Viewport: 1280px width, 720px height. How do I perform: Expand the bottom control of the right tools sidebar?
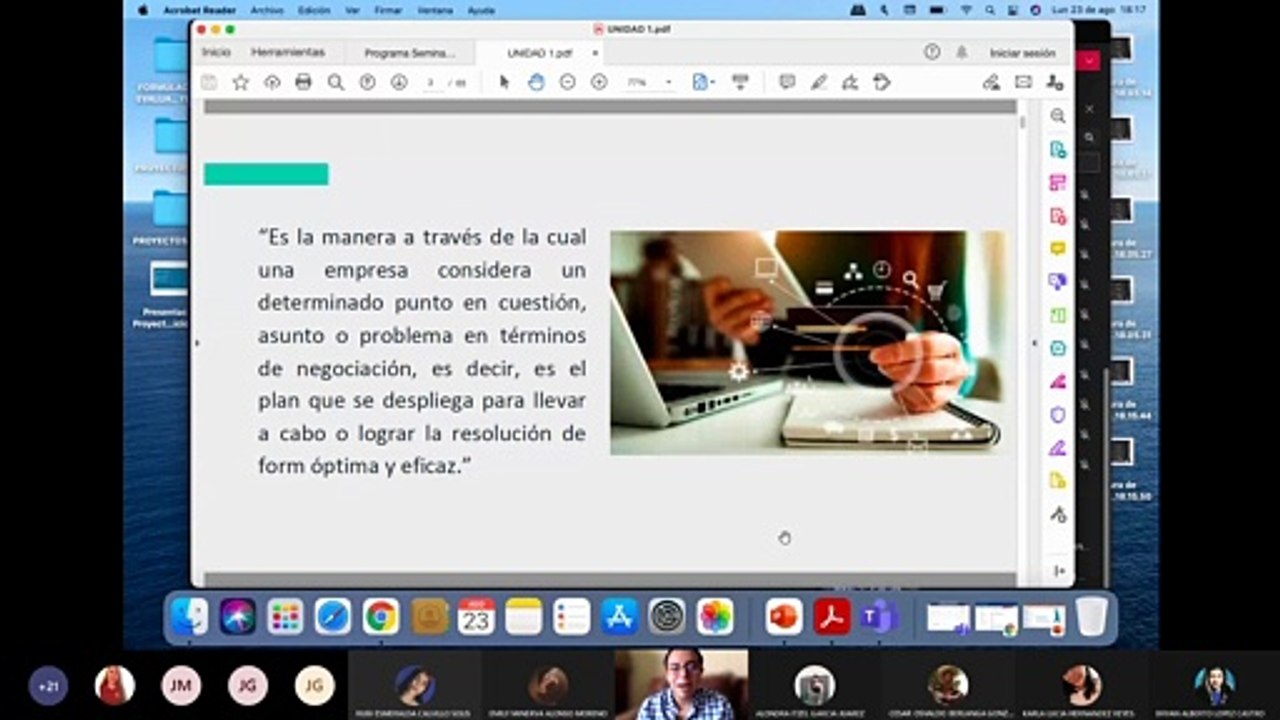[1058, 571]
